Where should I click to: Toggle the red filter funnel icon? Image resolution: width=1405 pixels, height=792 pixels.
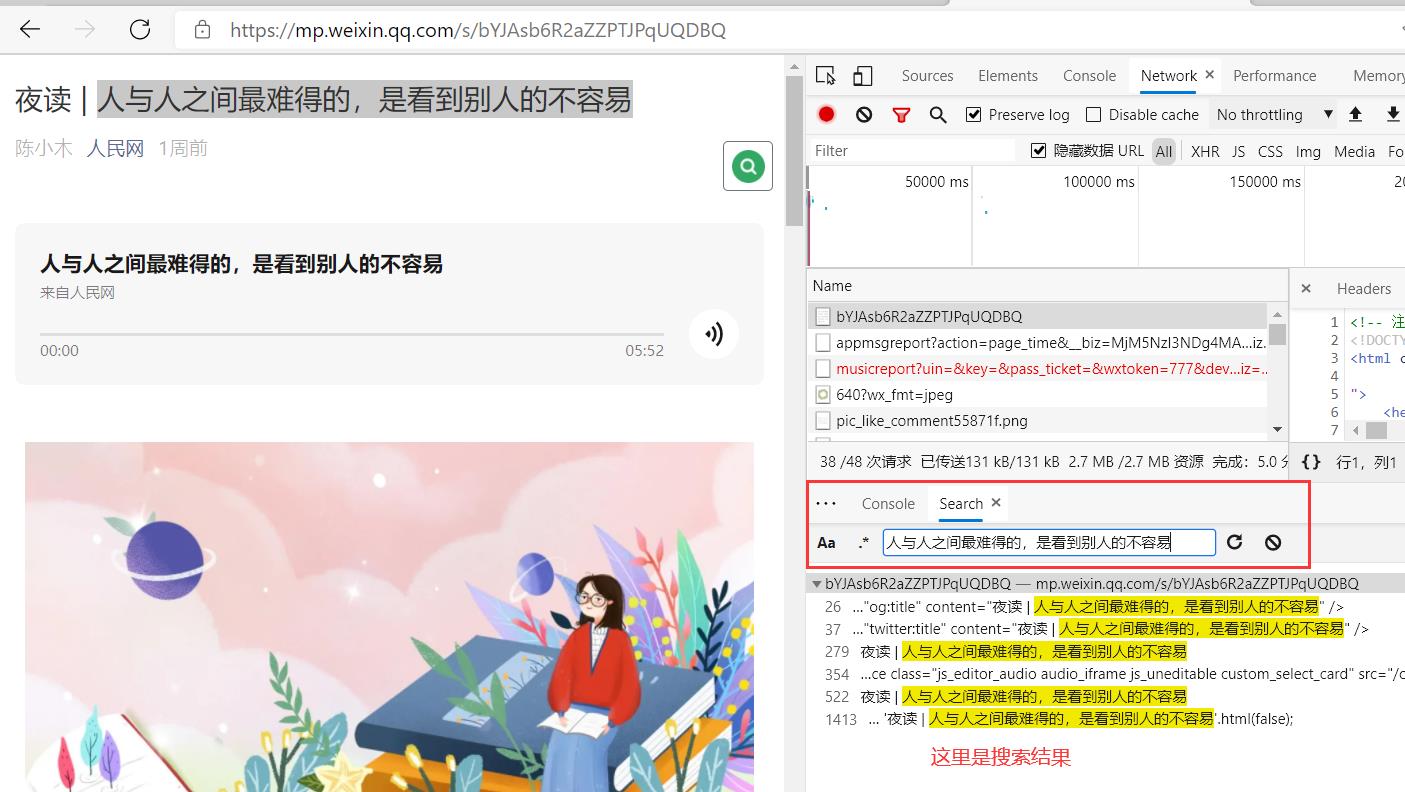click(x=901, y=115)
